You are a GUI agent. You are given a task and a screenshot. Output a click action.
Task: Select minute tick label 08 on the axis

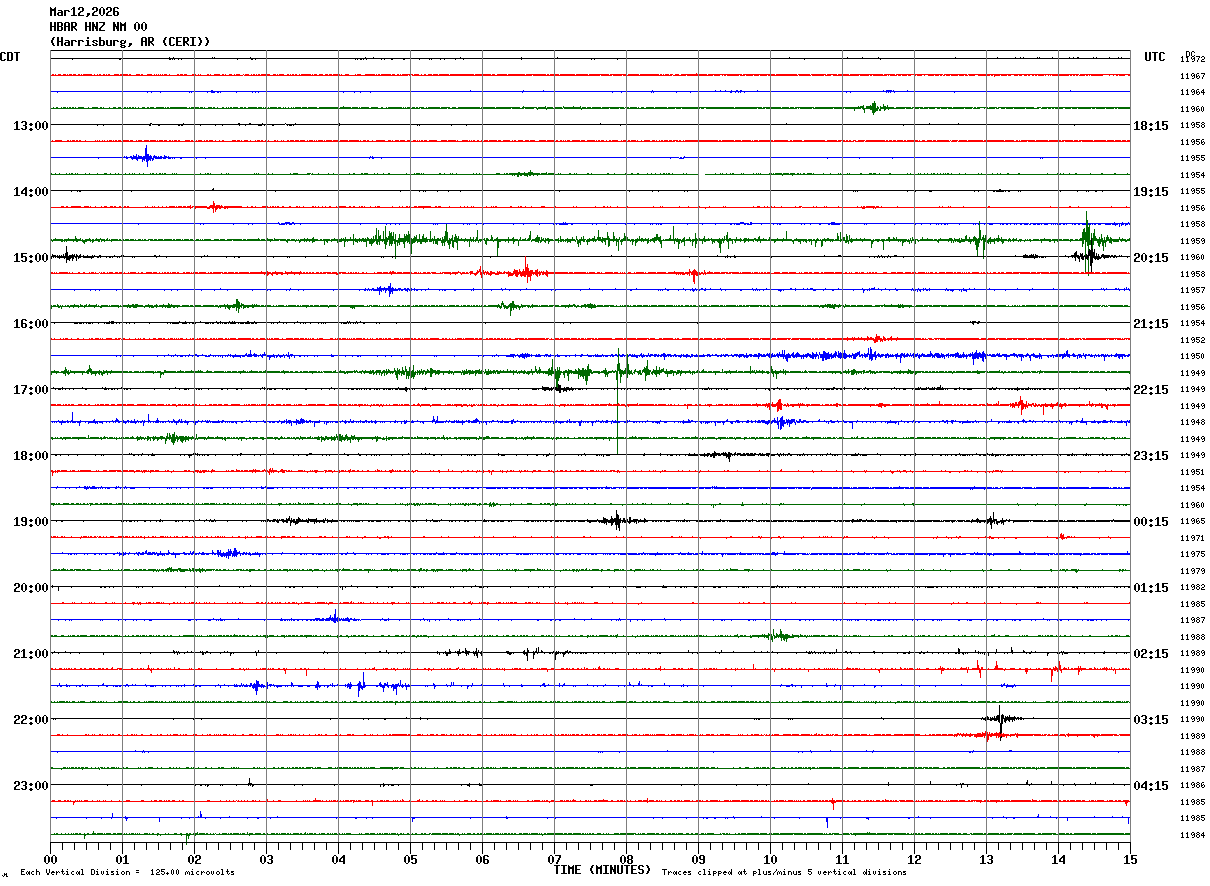point(626,859)
